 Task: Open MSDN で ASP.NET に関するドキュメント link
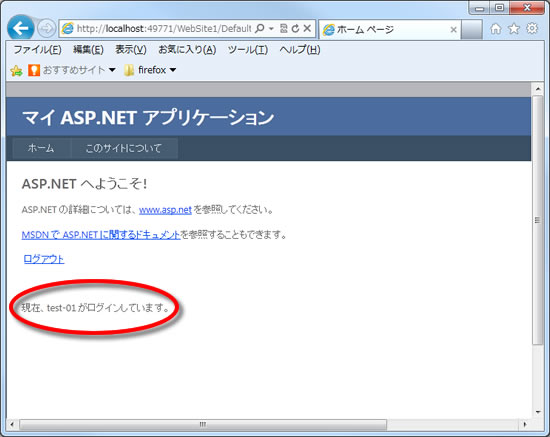pos(101,235)
